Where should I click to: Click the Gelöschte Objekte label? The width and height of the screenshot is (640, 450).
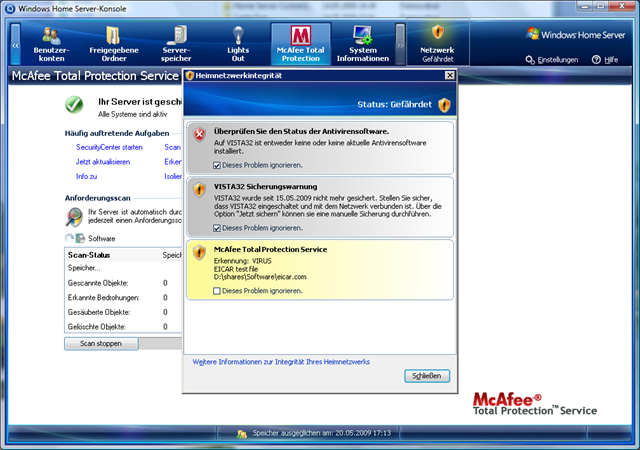point(97,327)
